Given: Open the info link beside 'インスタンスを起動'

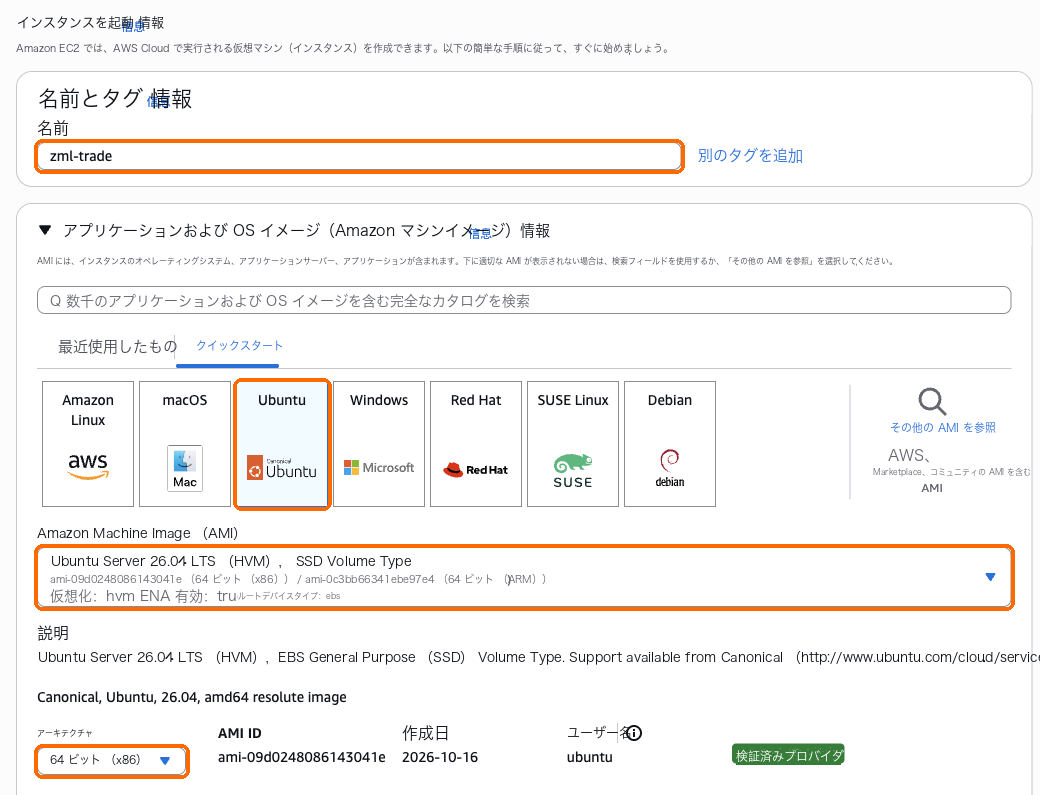Looking at the screenshot, I should click(133, 26).
